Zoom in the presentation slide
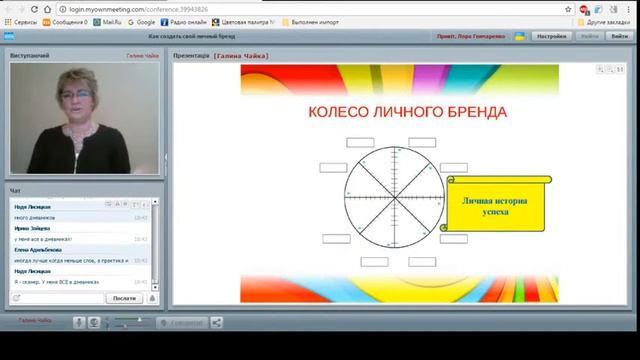 click(600, 70)
